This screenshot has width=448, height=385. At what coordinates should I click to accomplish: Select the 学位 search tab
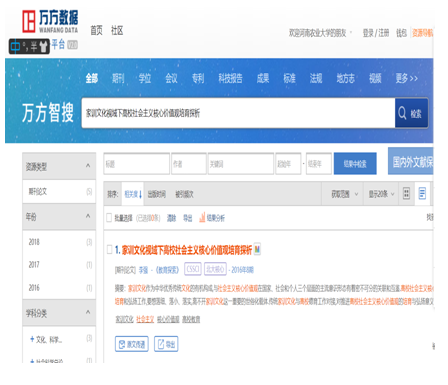click(145, 78)
